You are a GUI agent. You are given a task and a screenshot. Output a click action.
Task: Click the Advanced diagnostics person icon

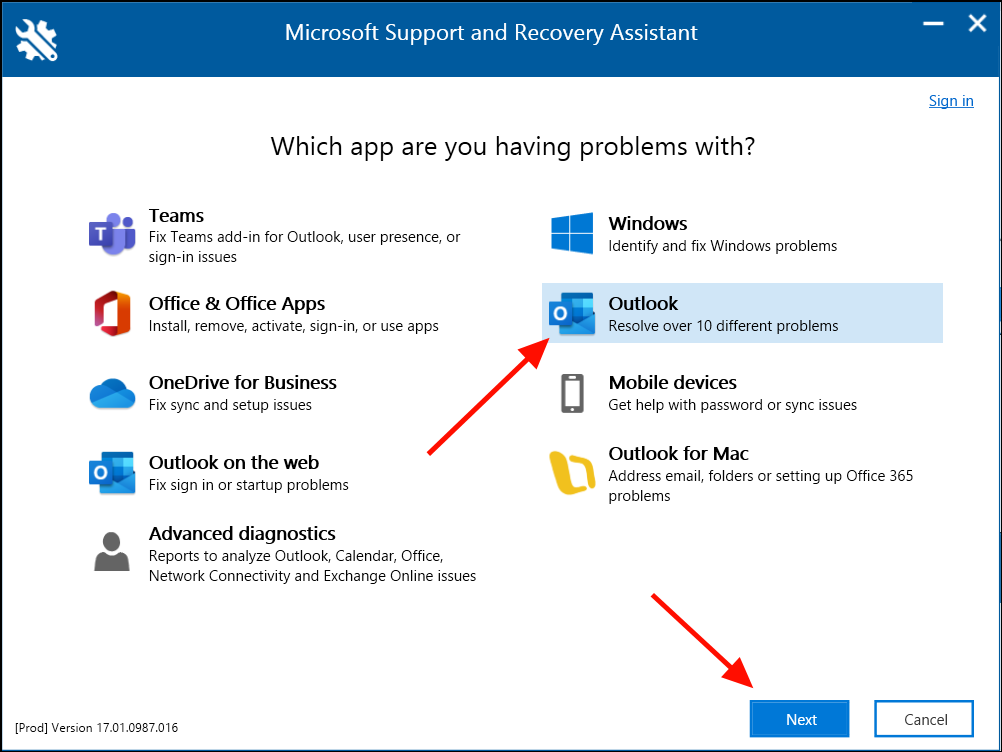(x=112, y=551)
